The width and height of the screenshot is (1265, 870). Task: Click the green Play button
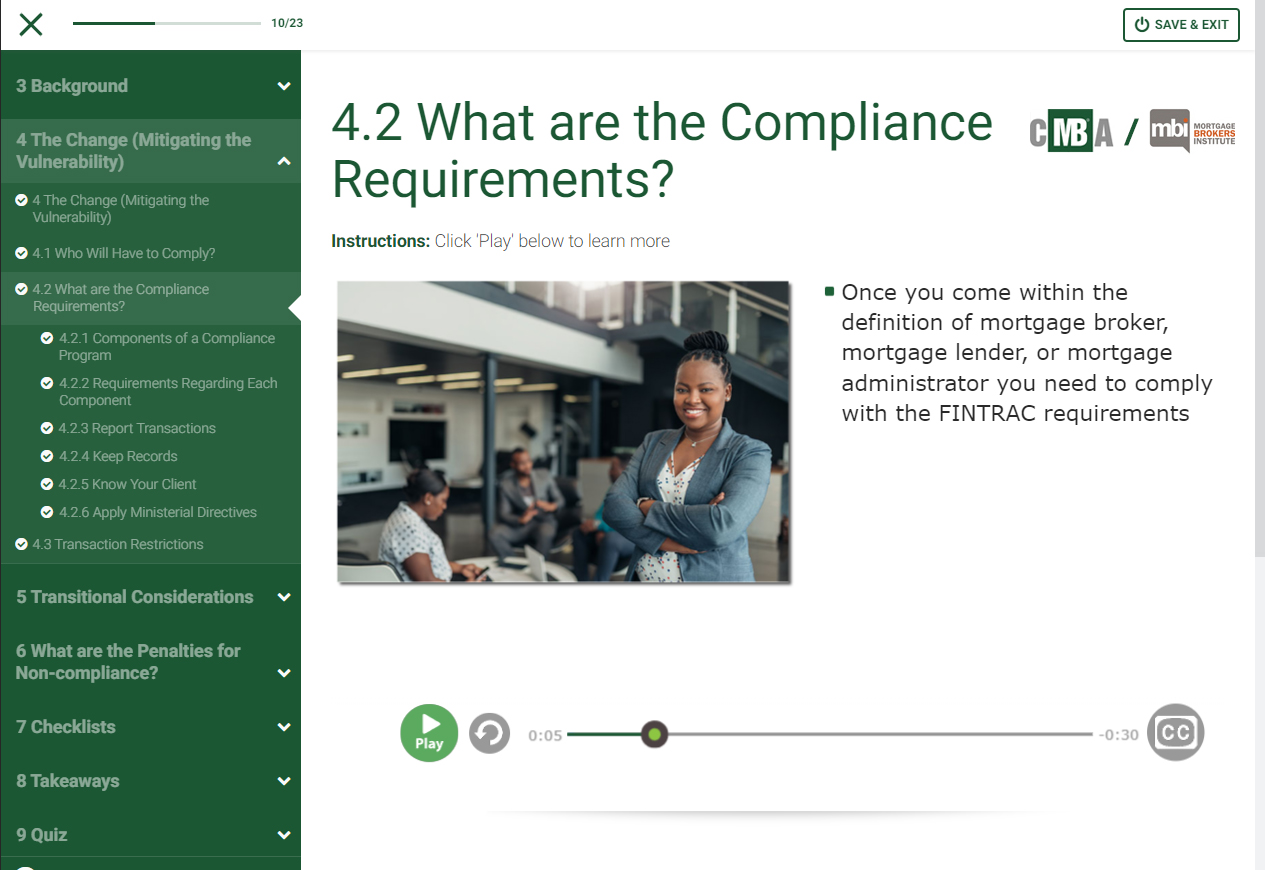pos(429,733)
